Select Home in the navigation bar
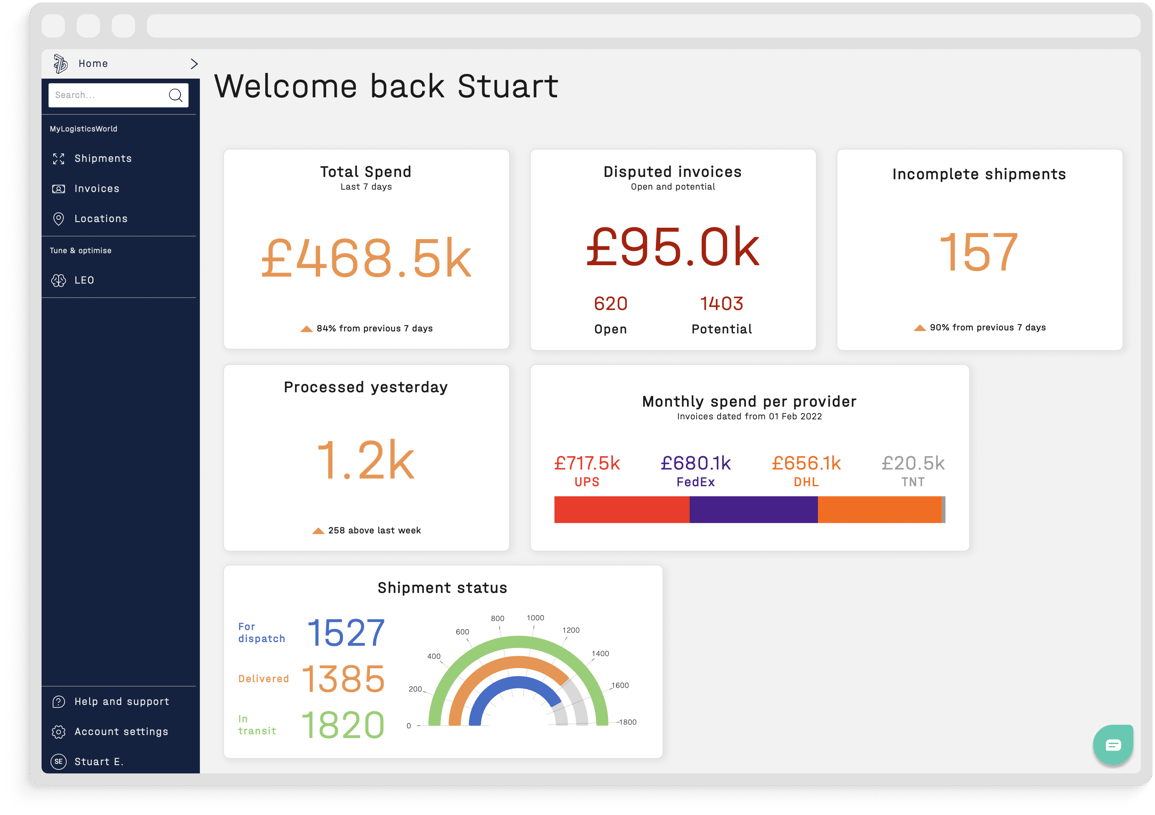 pos(93,62)
